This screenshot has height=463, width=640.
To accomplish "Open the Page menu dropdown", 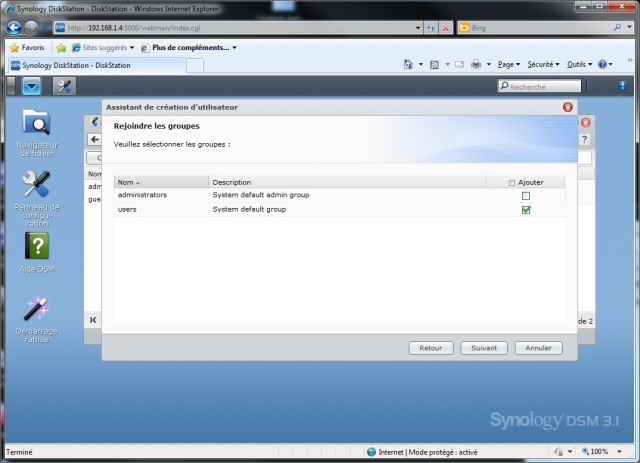I will (x=509, y=64).
